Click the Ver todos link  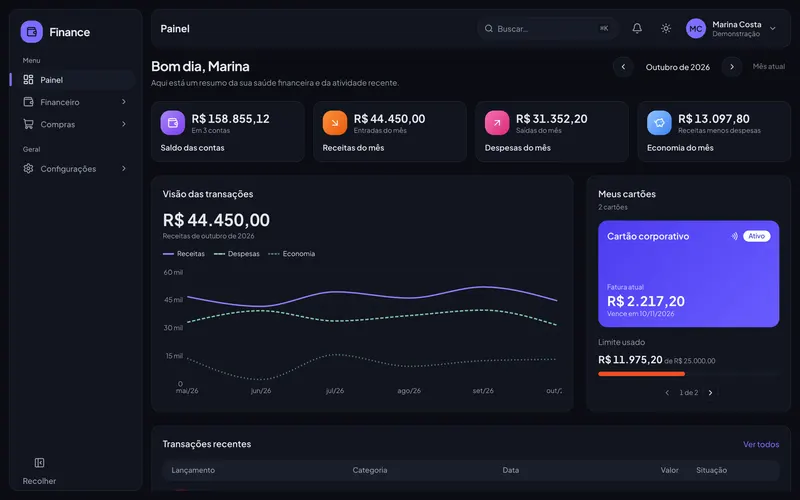761,444
